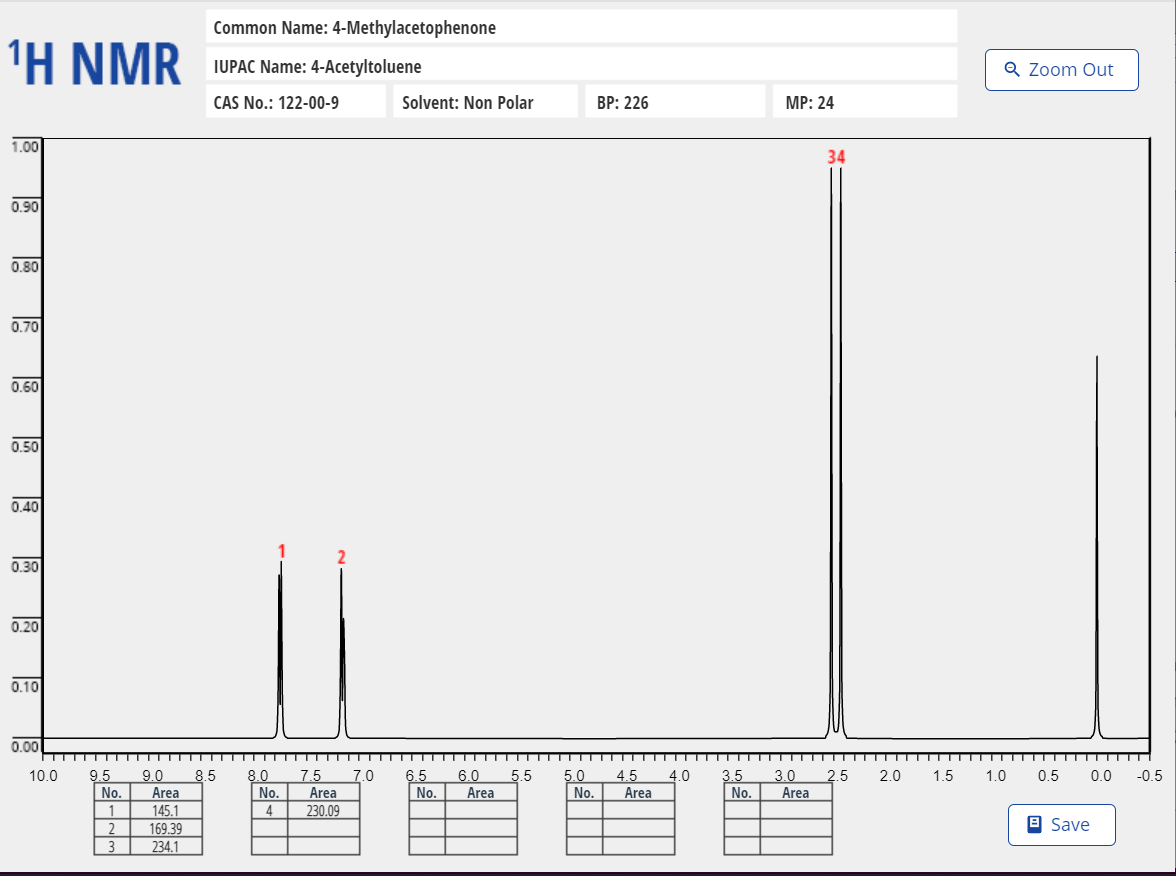Click the 10.0 ppm axis label

coord(43,776)
